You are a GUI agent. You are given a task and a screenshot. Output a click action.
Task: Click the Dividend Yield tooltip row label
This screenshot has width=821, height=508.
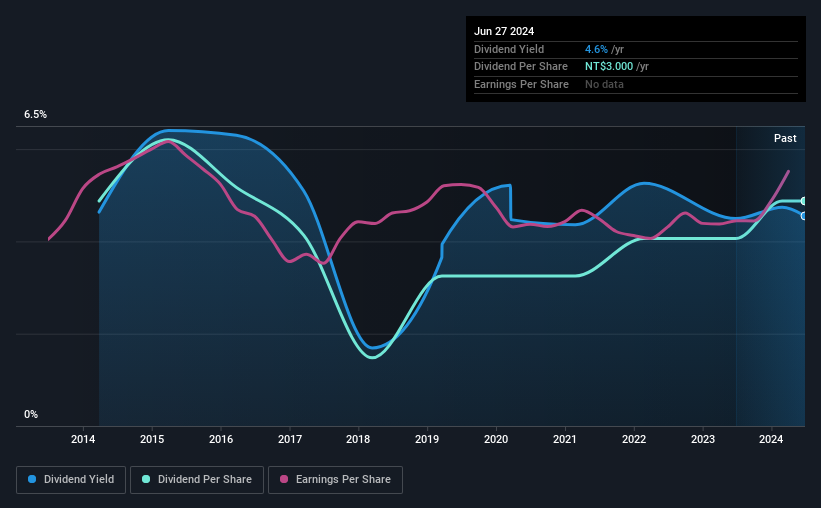tap(509, 49)
